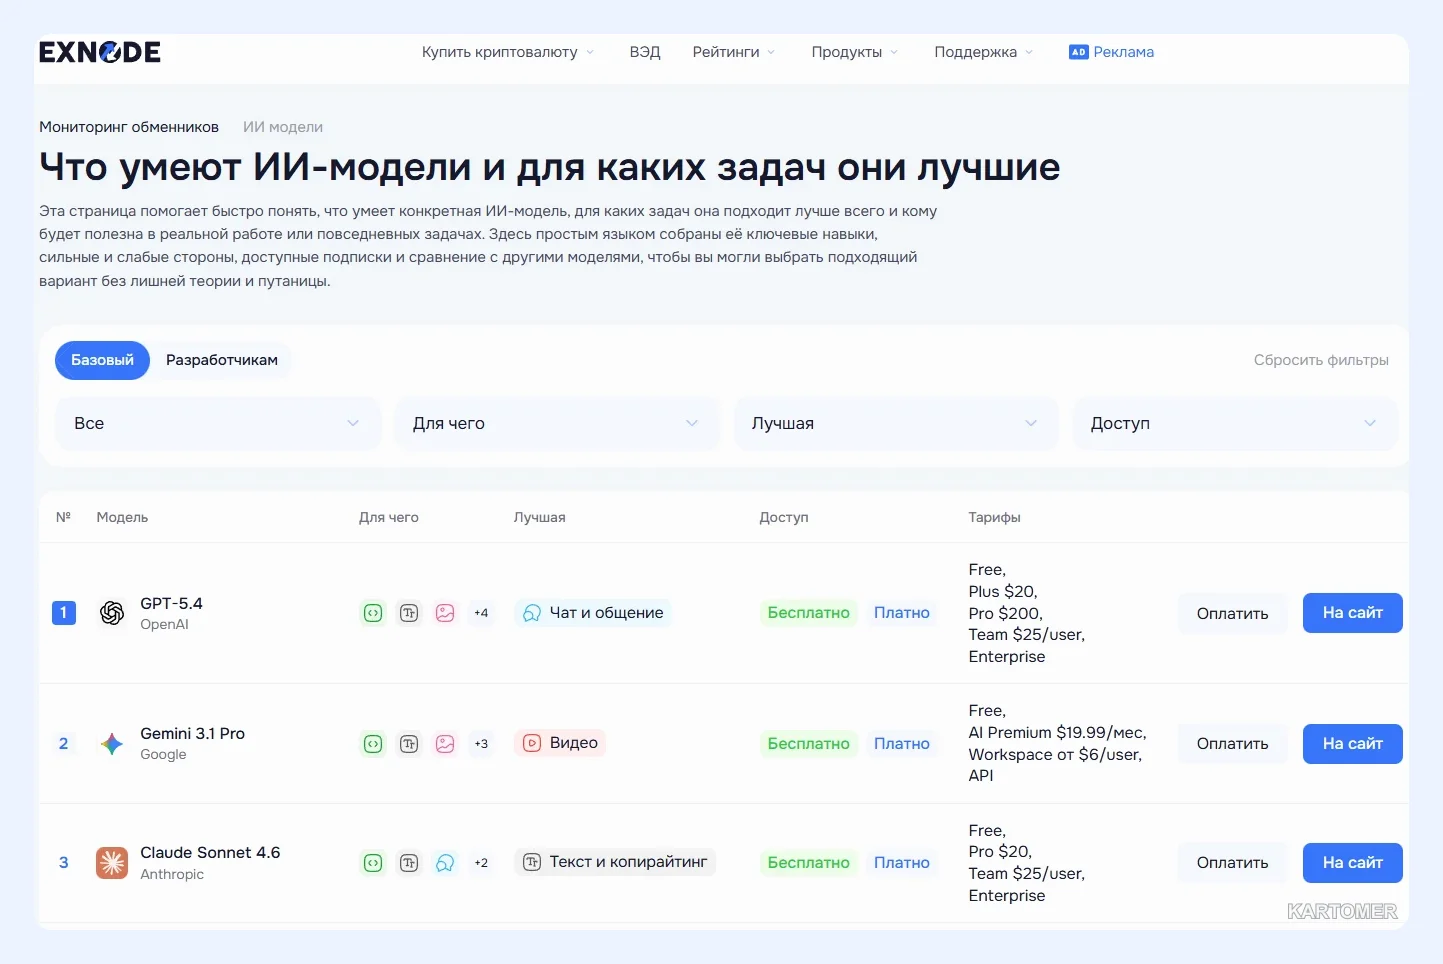The image size is (1443, 964).
Task: Click the text icon in Claude Sonnet row's Для чего column
Action: [409, 862]
